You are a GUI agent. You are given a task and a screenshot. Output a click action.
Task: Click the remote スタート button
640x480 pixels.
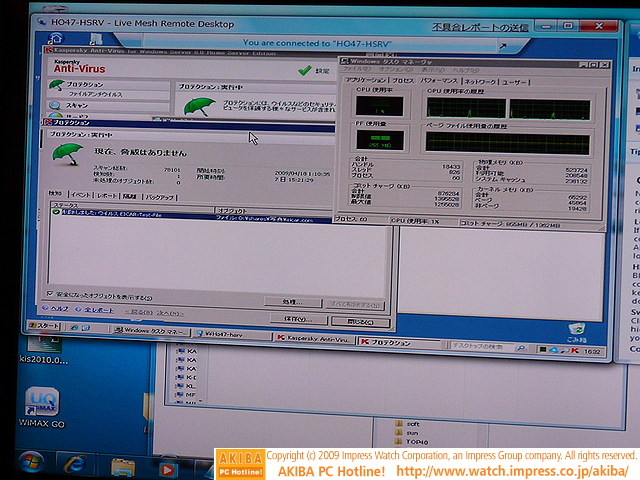tap(47, 326)
